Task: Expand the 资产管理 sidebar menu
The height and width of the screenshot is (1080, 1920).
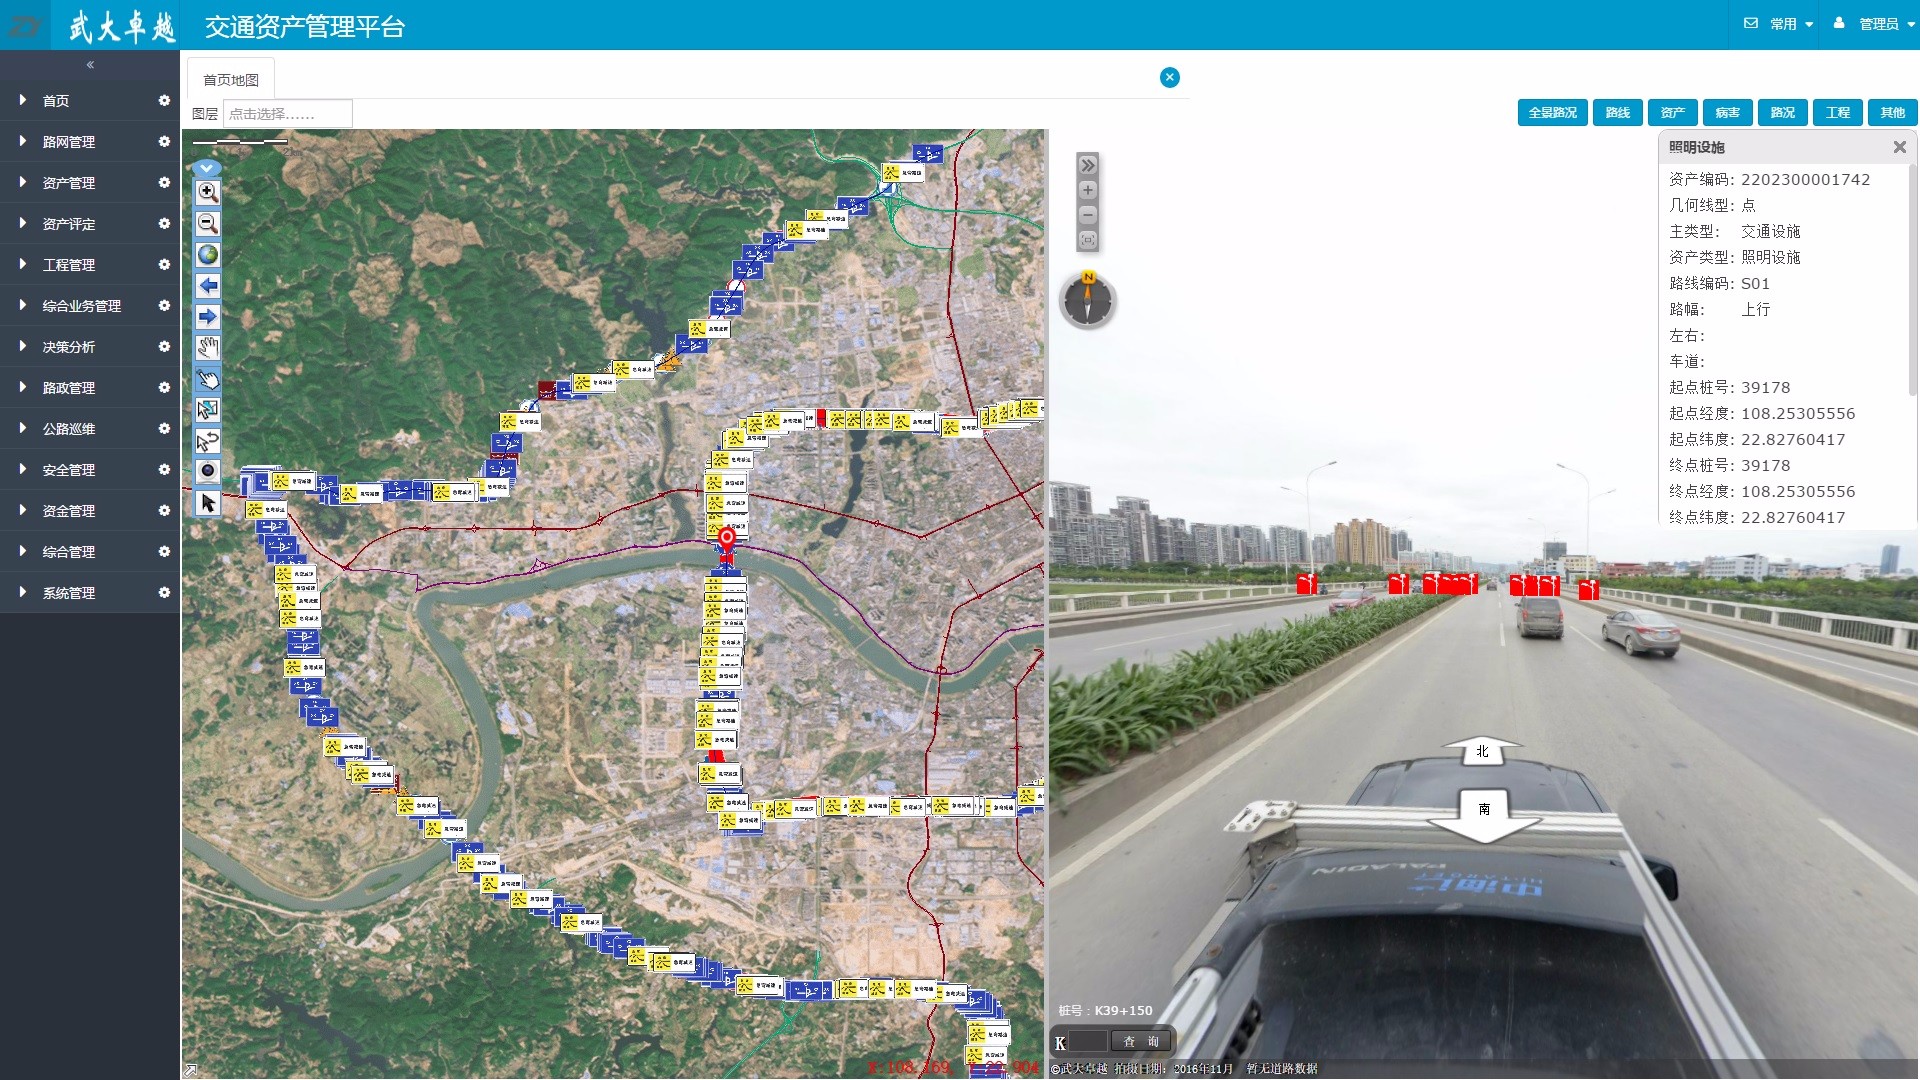Action: [x=69, y=183]
